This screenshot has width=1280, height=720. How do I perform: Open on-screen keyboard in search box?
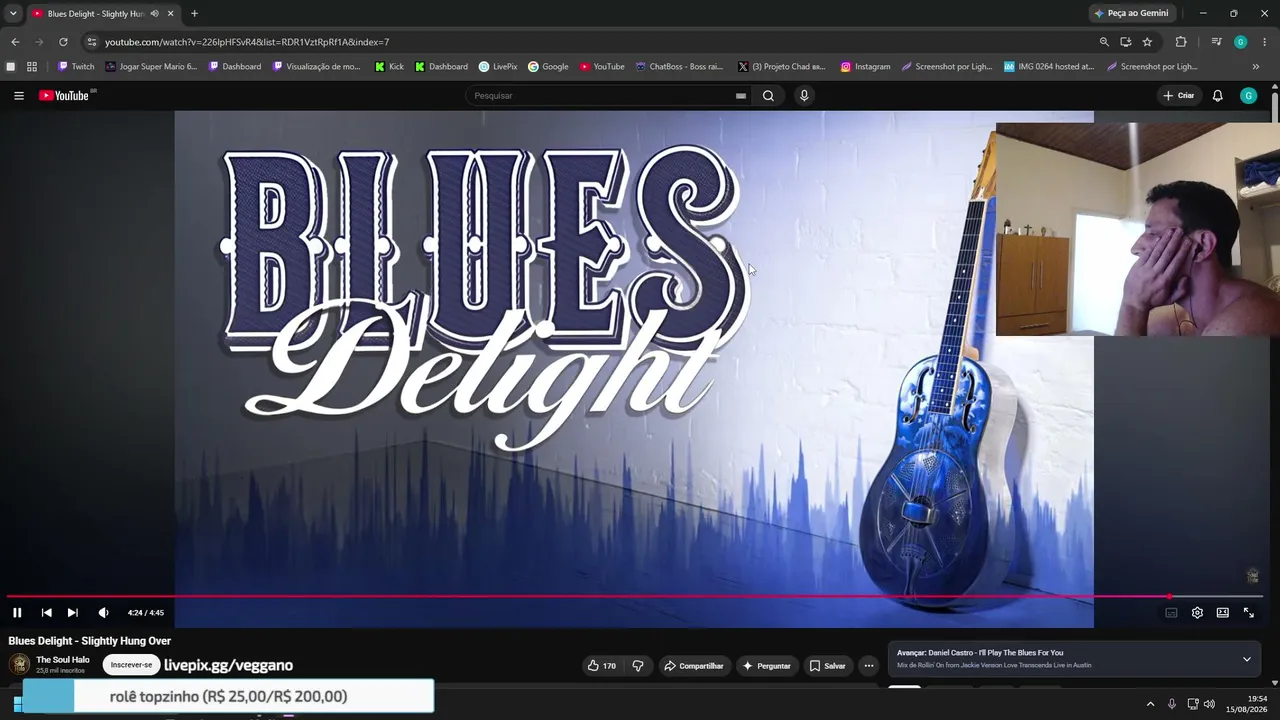(741, 96)
